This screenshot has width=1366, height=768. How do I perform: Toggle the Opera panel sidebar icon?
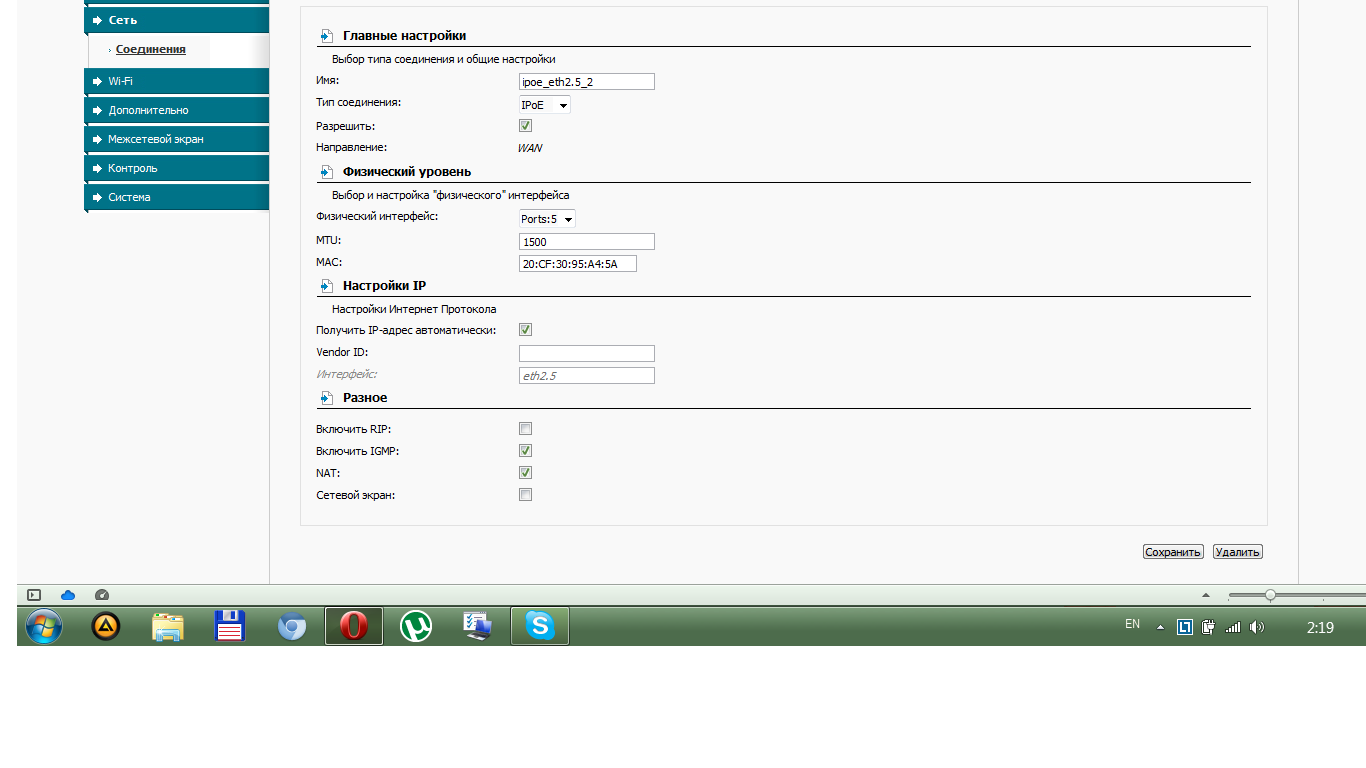coord(34,594)
